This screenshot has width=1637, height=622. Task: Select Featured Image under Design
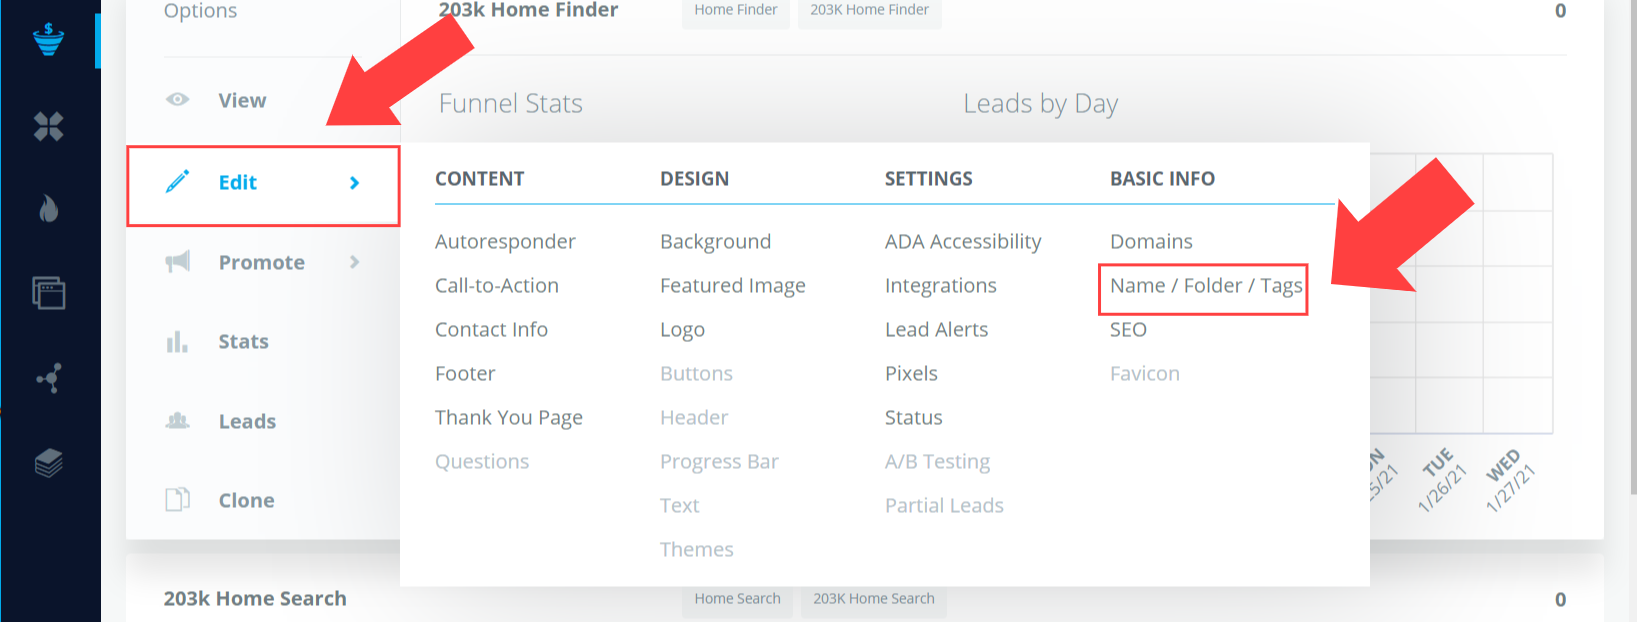point(732,286)
